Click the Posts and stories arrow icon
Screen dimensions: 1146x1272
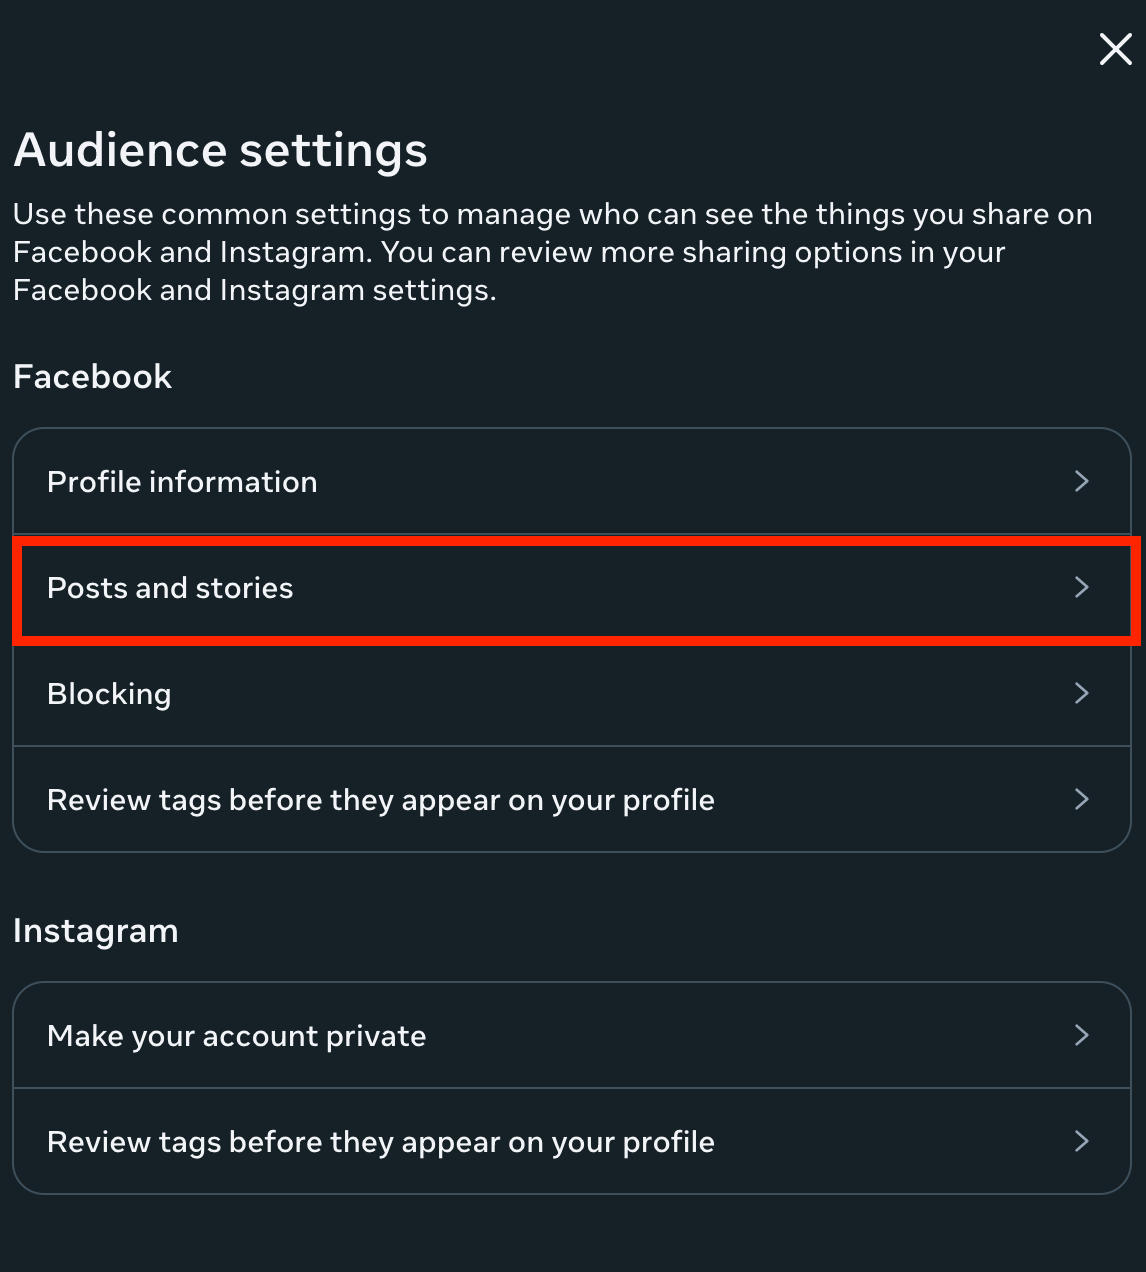click(x=1081, y=587)
